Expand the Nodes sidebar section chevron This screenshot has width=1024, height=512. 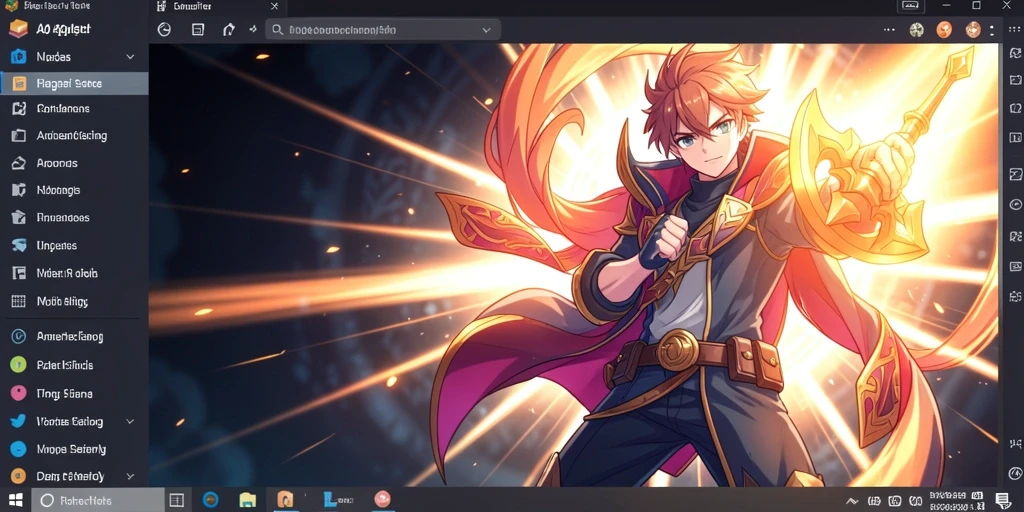(131, 57)
